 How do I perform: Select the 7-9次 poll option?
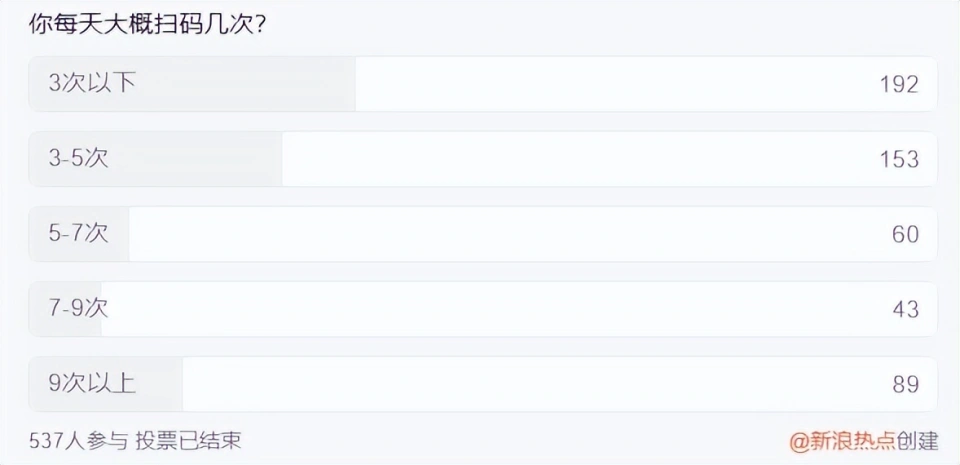tap(79, 309)
